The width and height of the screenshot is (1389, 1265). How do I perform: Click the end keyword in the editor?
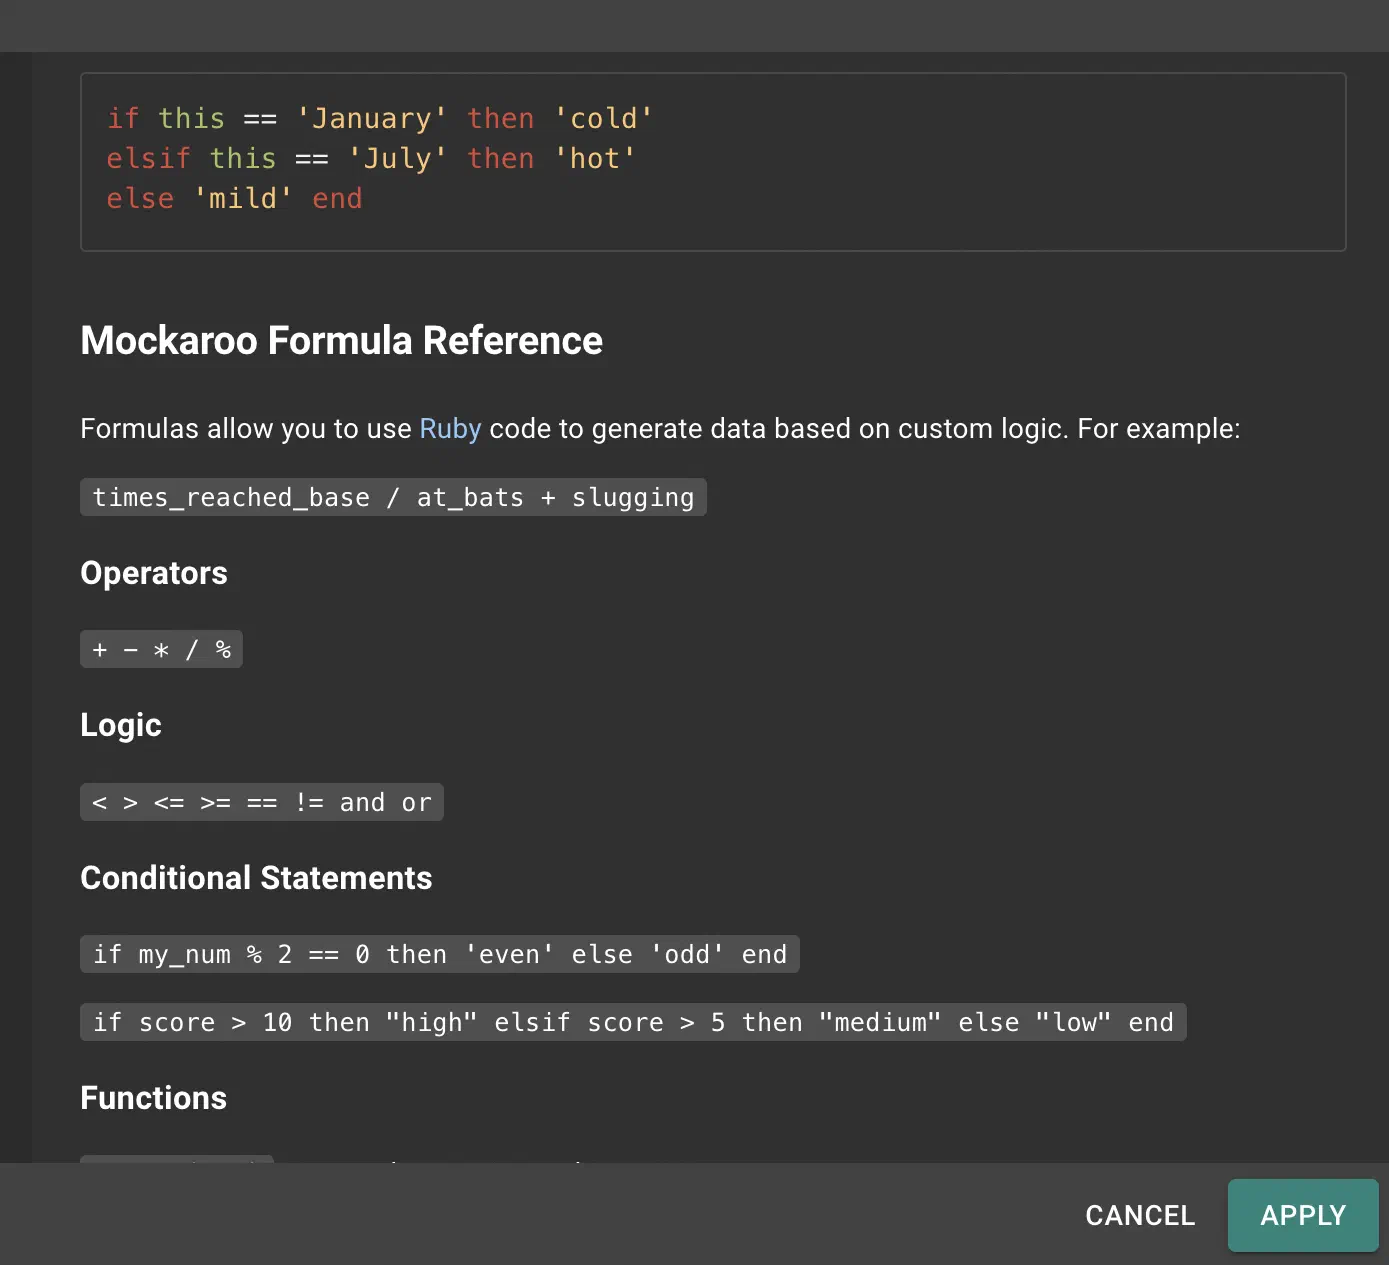(x=337, y=199)
